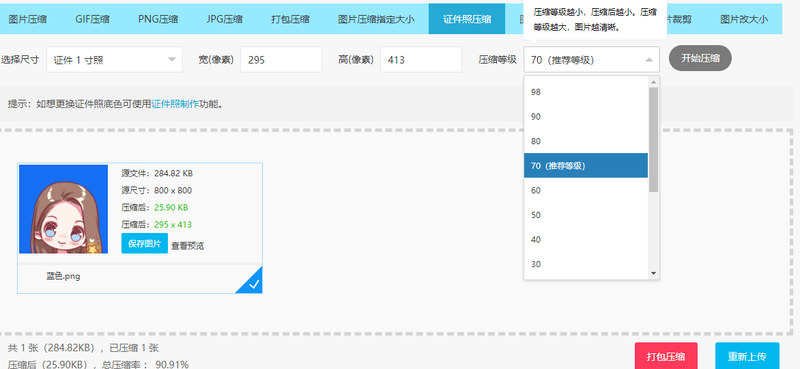Click the 重新上传 button
800x369 pixels.
747,356
